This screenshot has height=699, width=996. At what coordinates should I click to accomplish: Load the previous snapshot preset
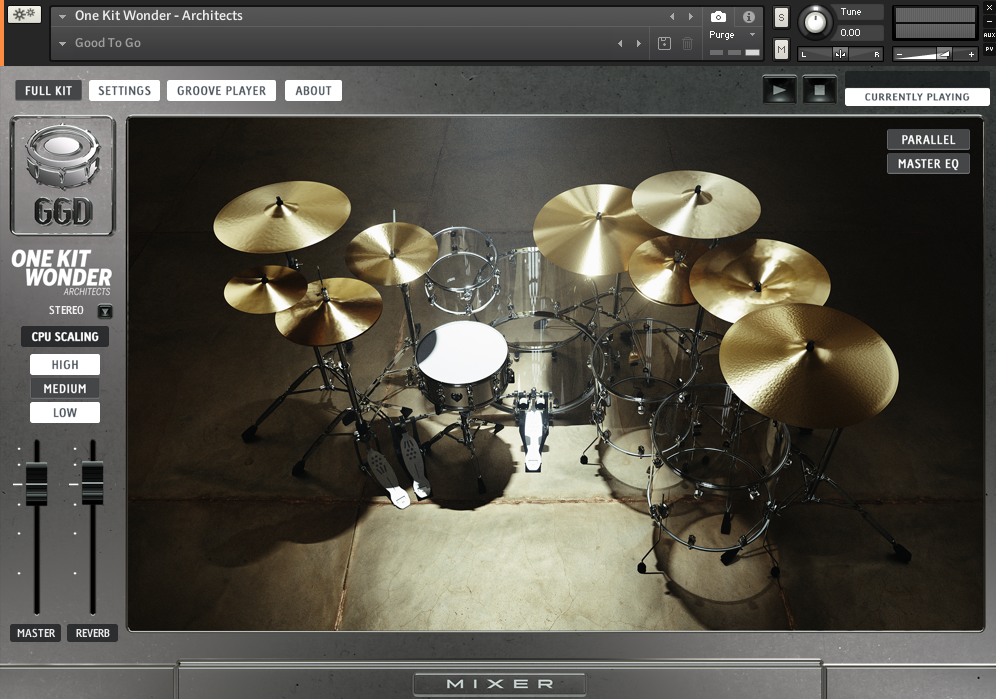click(x=620, y=43)
